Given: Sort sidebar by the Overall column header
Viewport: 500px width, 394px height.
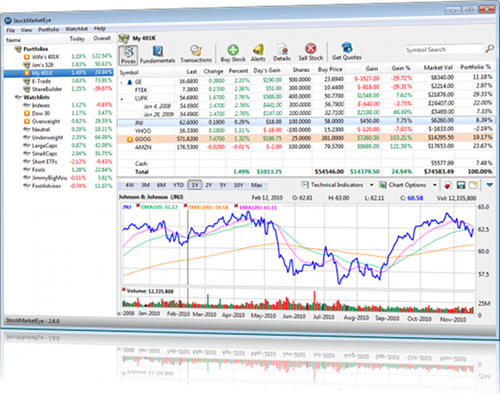Looking at the screenshot, I should pyautogui.click(x=102, y=38).
